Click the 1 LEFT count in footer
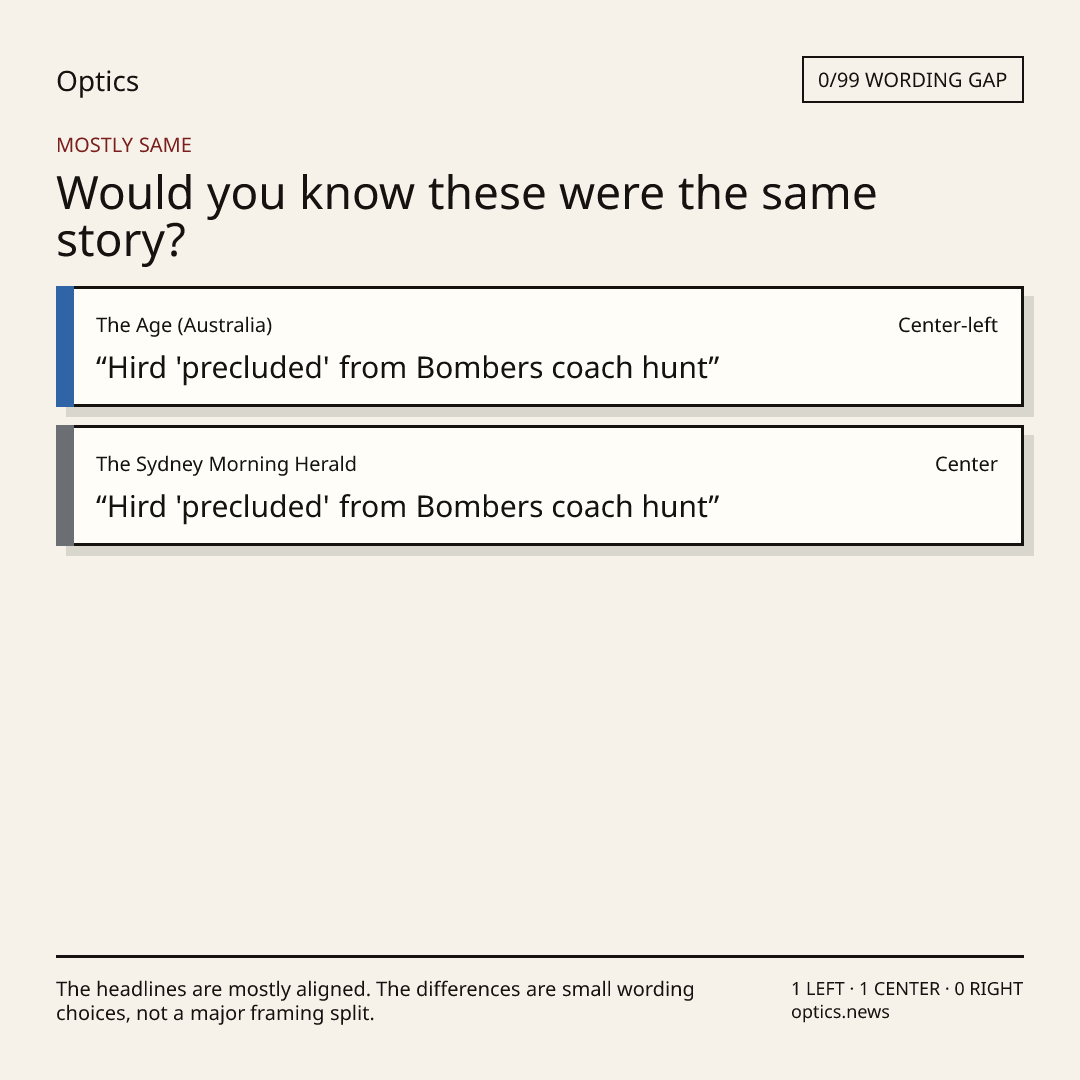 coord(819,989)
